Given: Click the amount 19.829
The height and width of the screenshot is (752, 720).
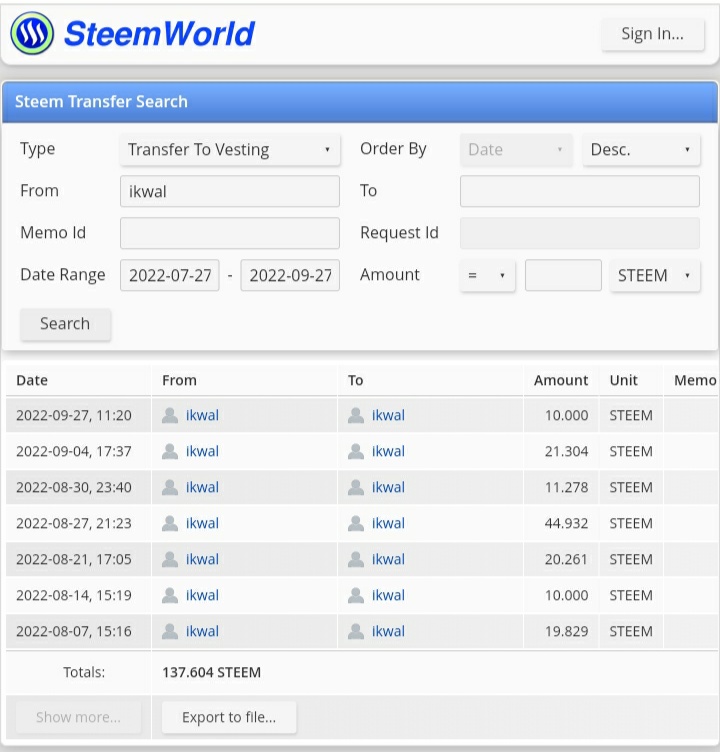Looking at the screenshot, I should [567, 631].
